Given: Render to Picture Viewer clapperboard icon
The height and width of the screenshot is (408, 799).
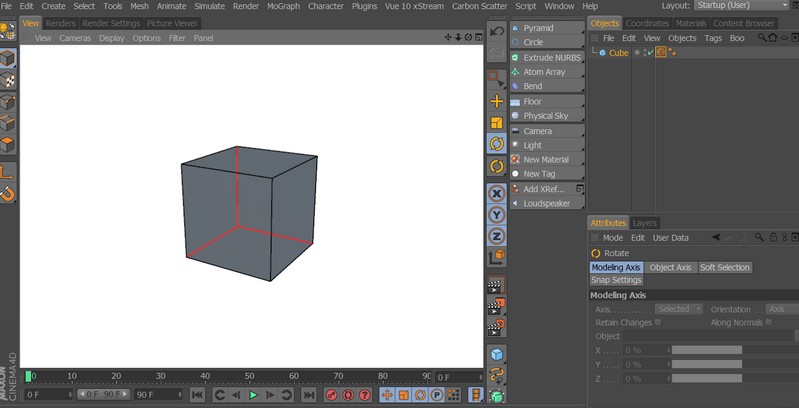Looking at the screenshot, I should pyautogui.click(x=496, y=307).
